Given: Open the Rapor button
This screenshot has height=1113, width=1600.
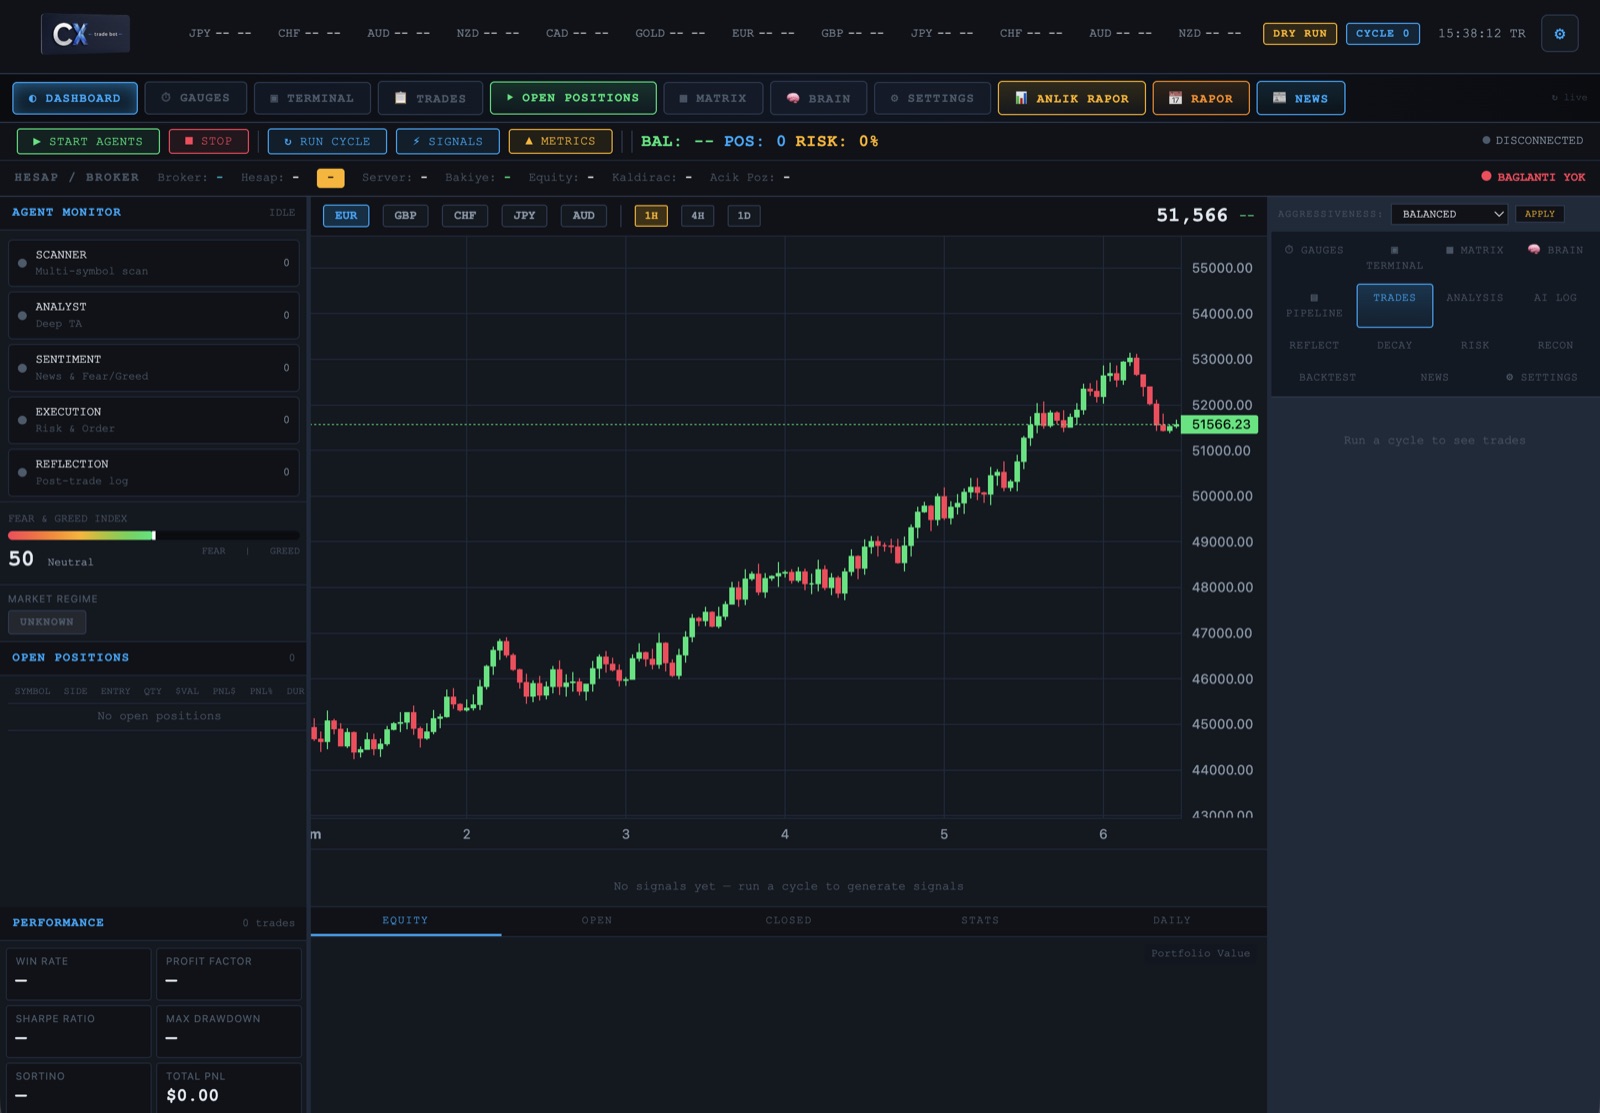Looking at the screenshot, I should point(1201,98).
